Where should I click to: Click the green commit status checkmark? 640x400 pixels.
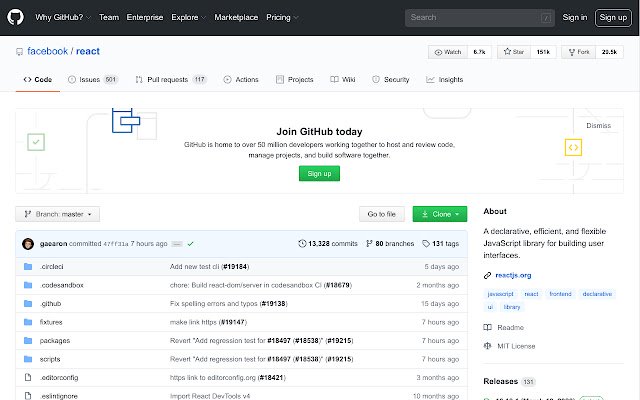[190, 244]
